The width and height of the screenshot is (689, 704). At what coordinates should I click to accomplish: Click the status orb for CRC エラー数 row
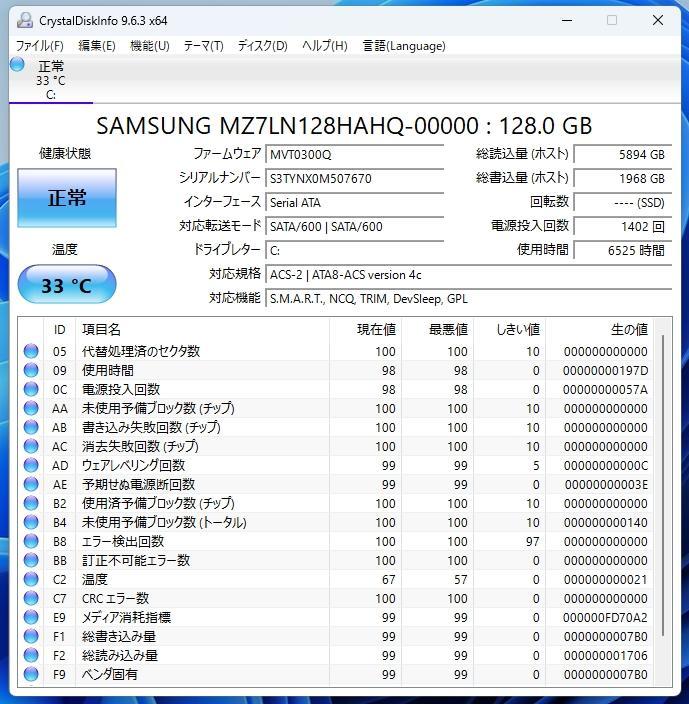(x=31, y=598)
